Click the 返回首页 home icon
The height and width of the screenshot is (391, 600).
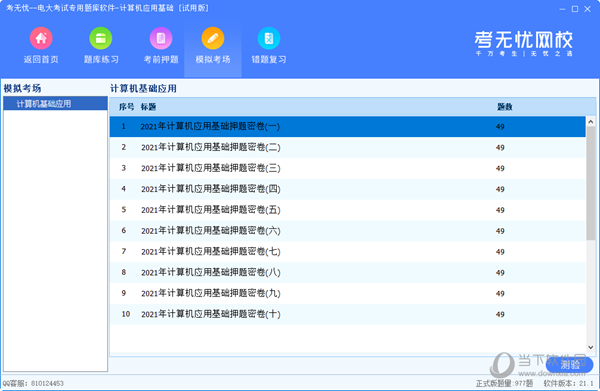[x=41, y=38]
